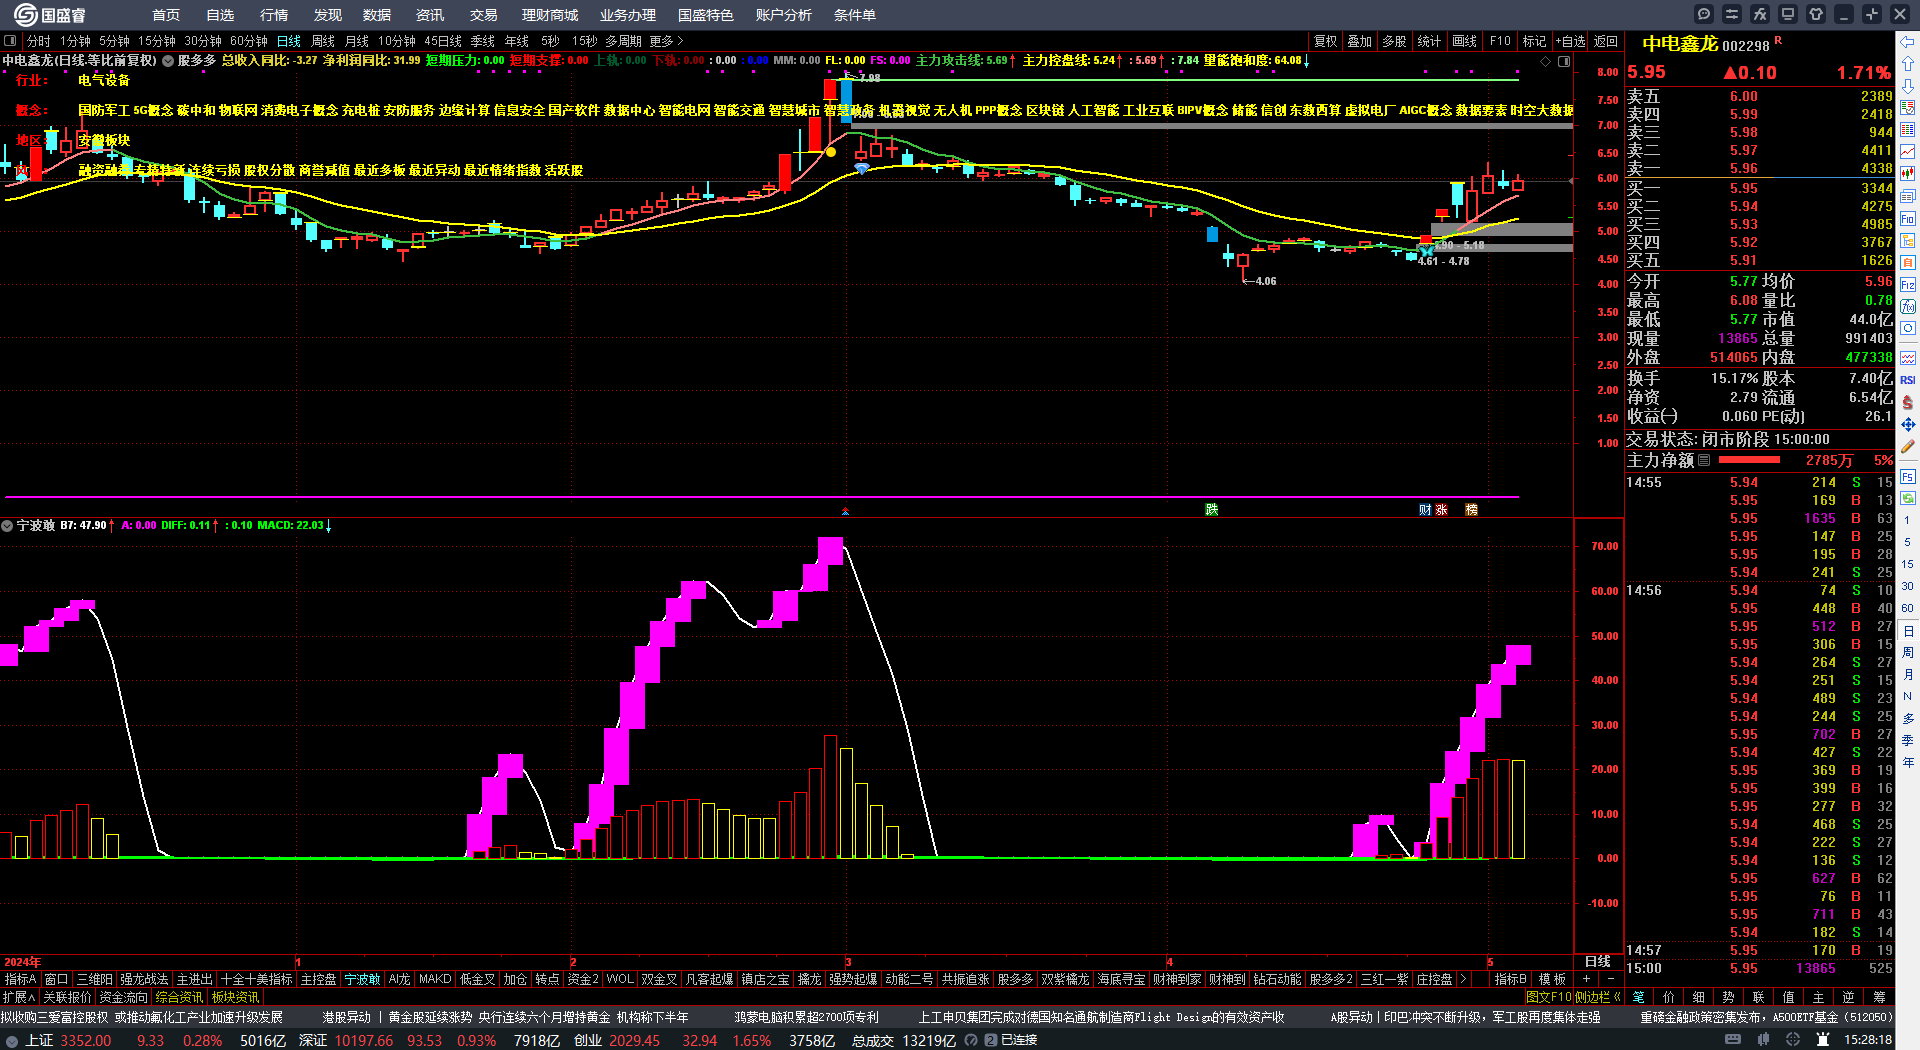Click the 图文F10 link

click(1549, 997)
